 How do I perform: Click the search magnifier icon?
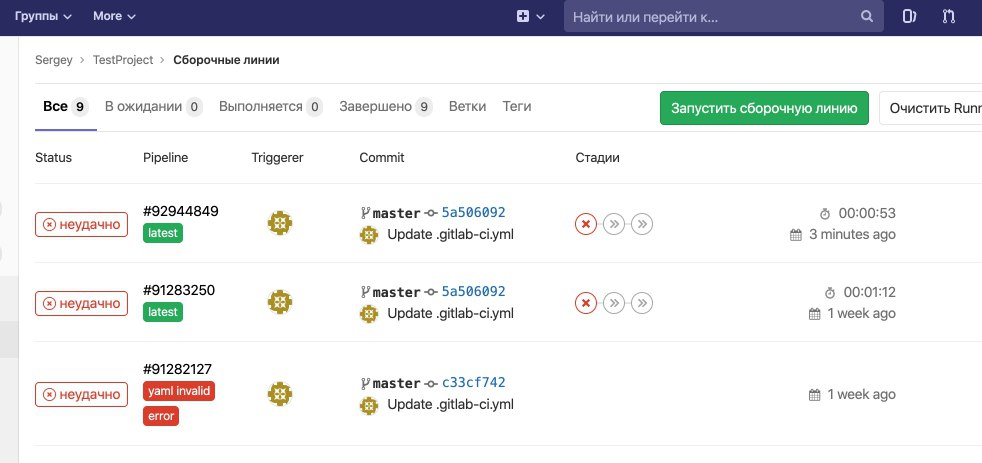click(x=867, y=16)
